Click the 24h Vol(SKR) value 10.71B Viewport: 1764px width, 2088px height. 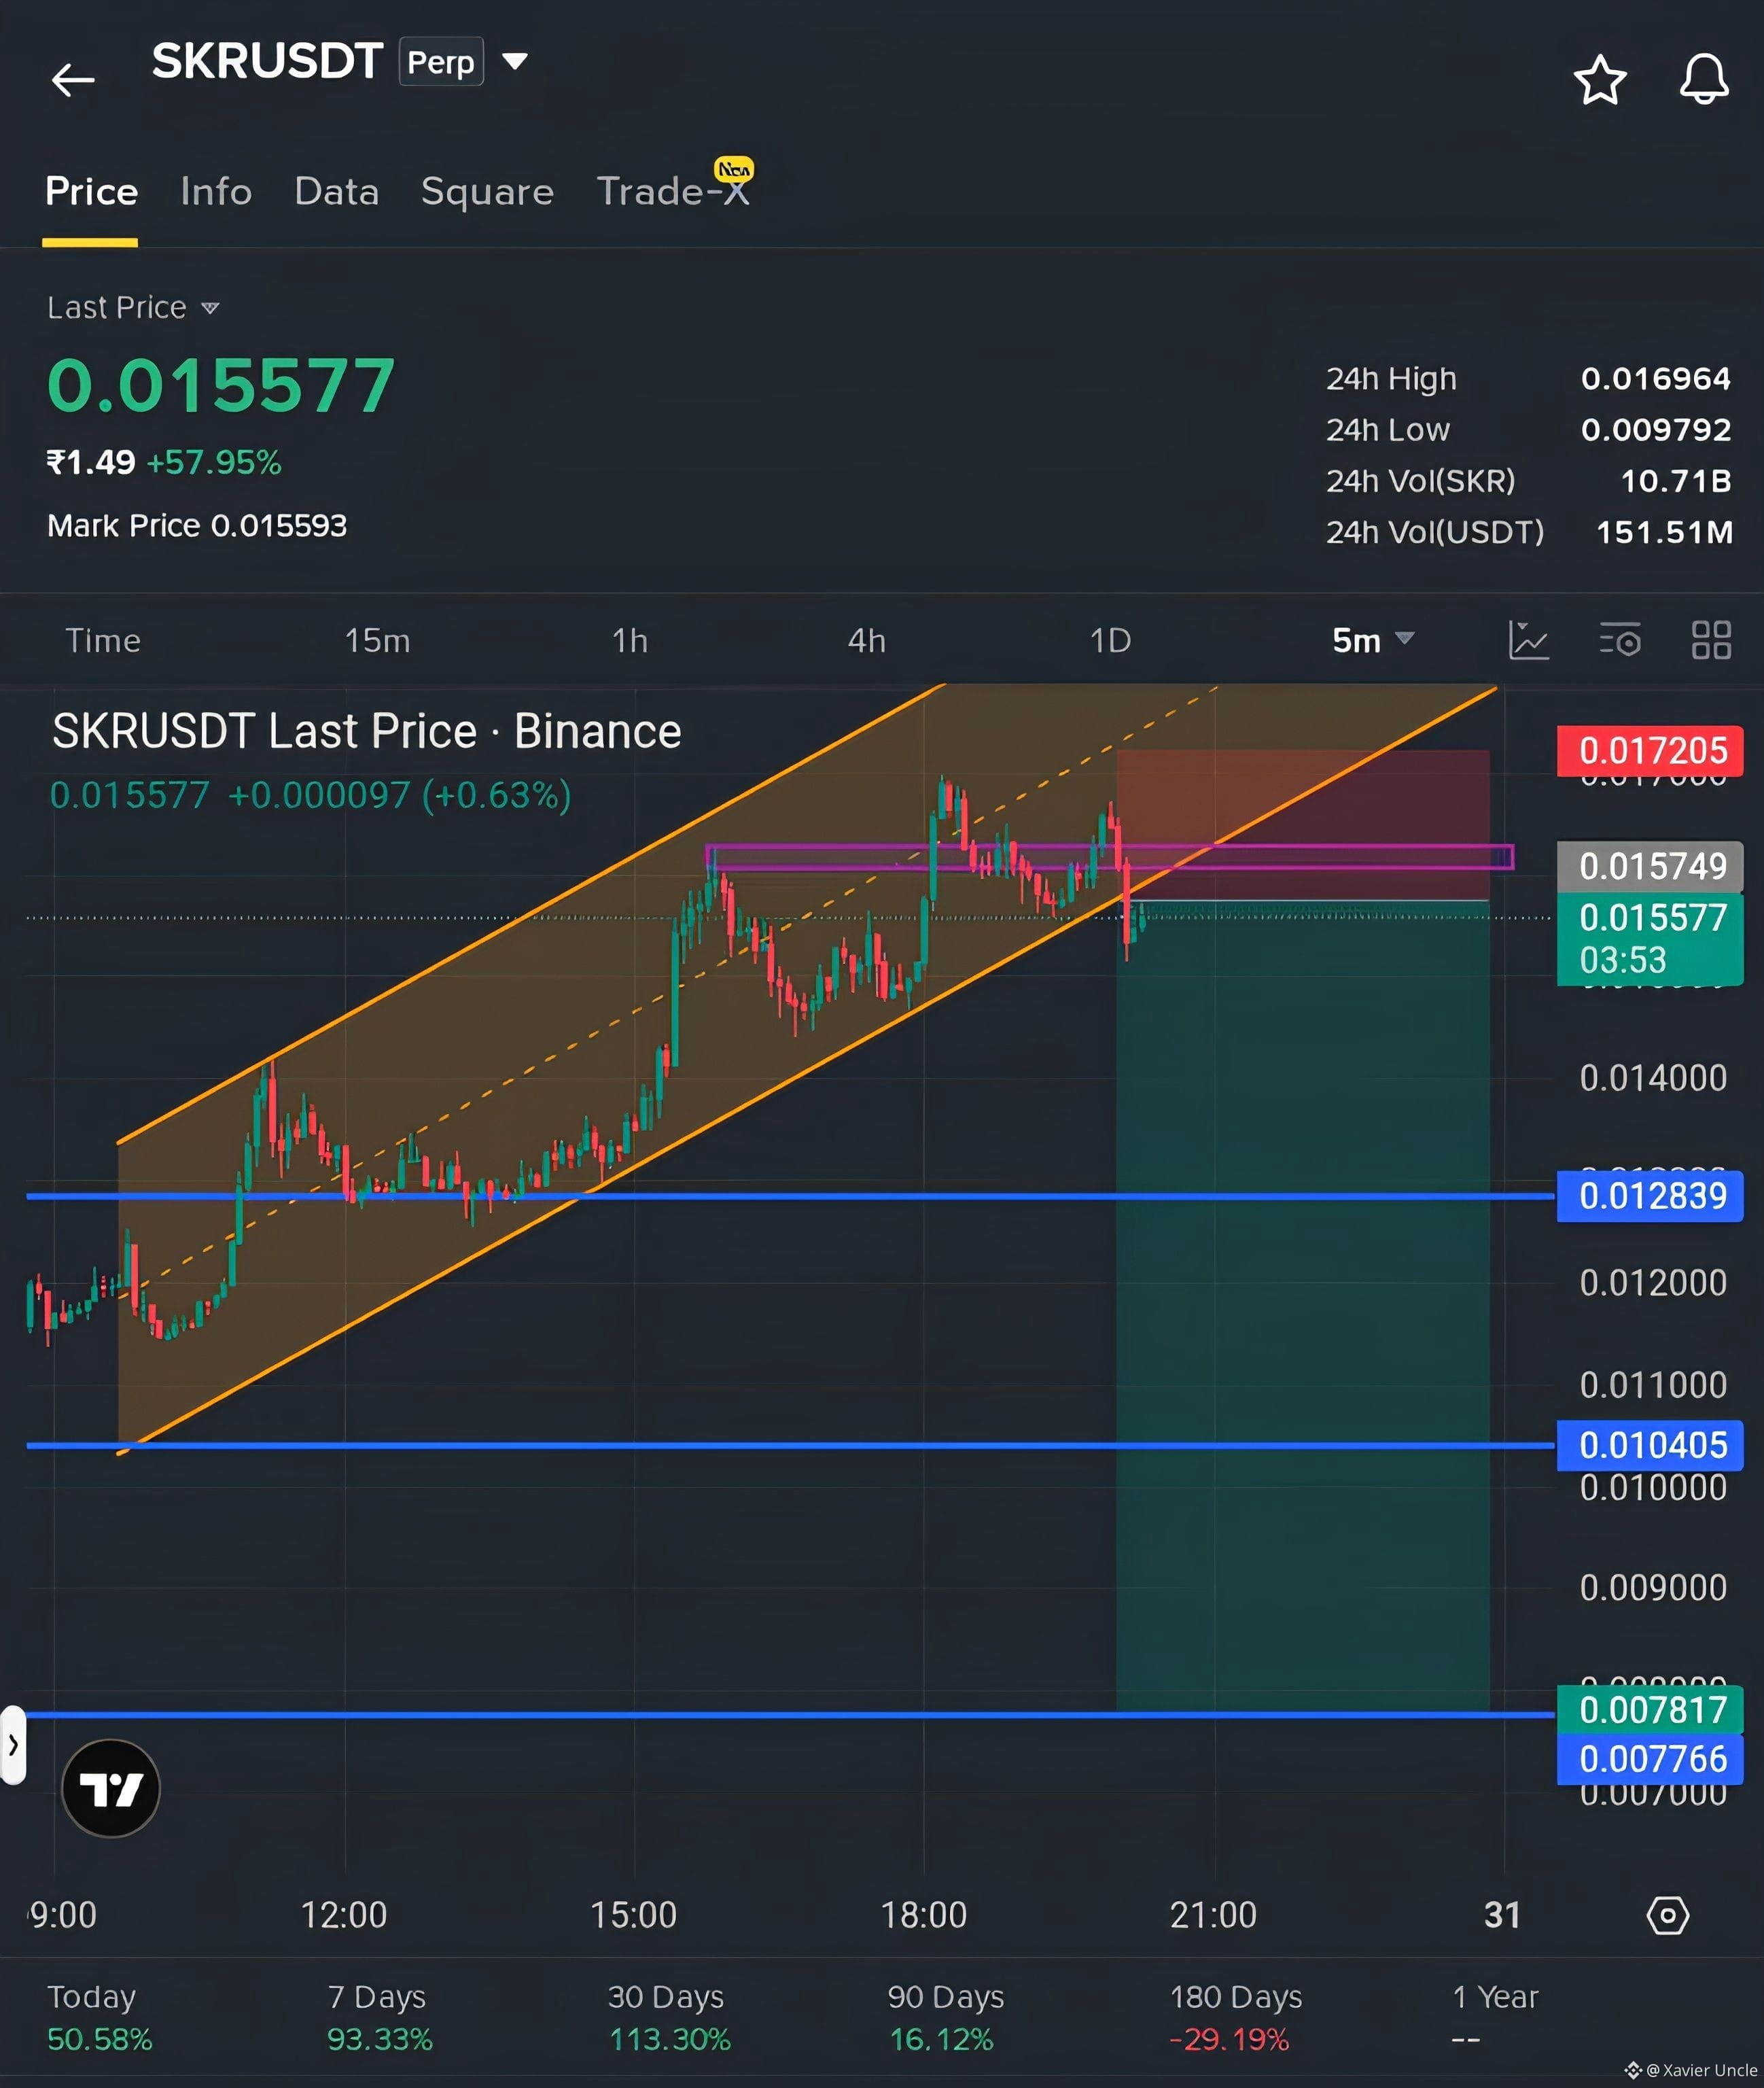point(1676,481)
